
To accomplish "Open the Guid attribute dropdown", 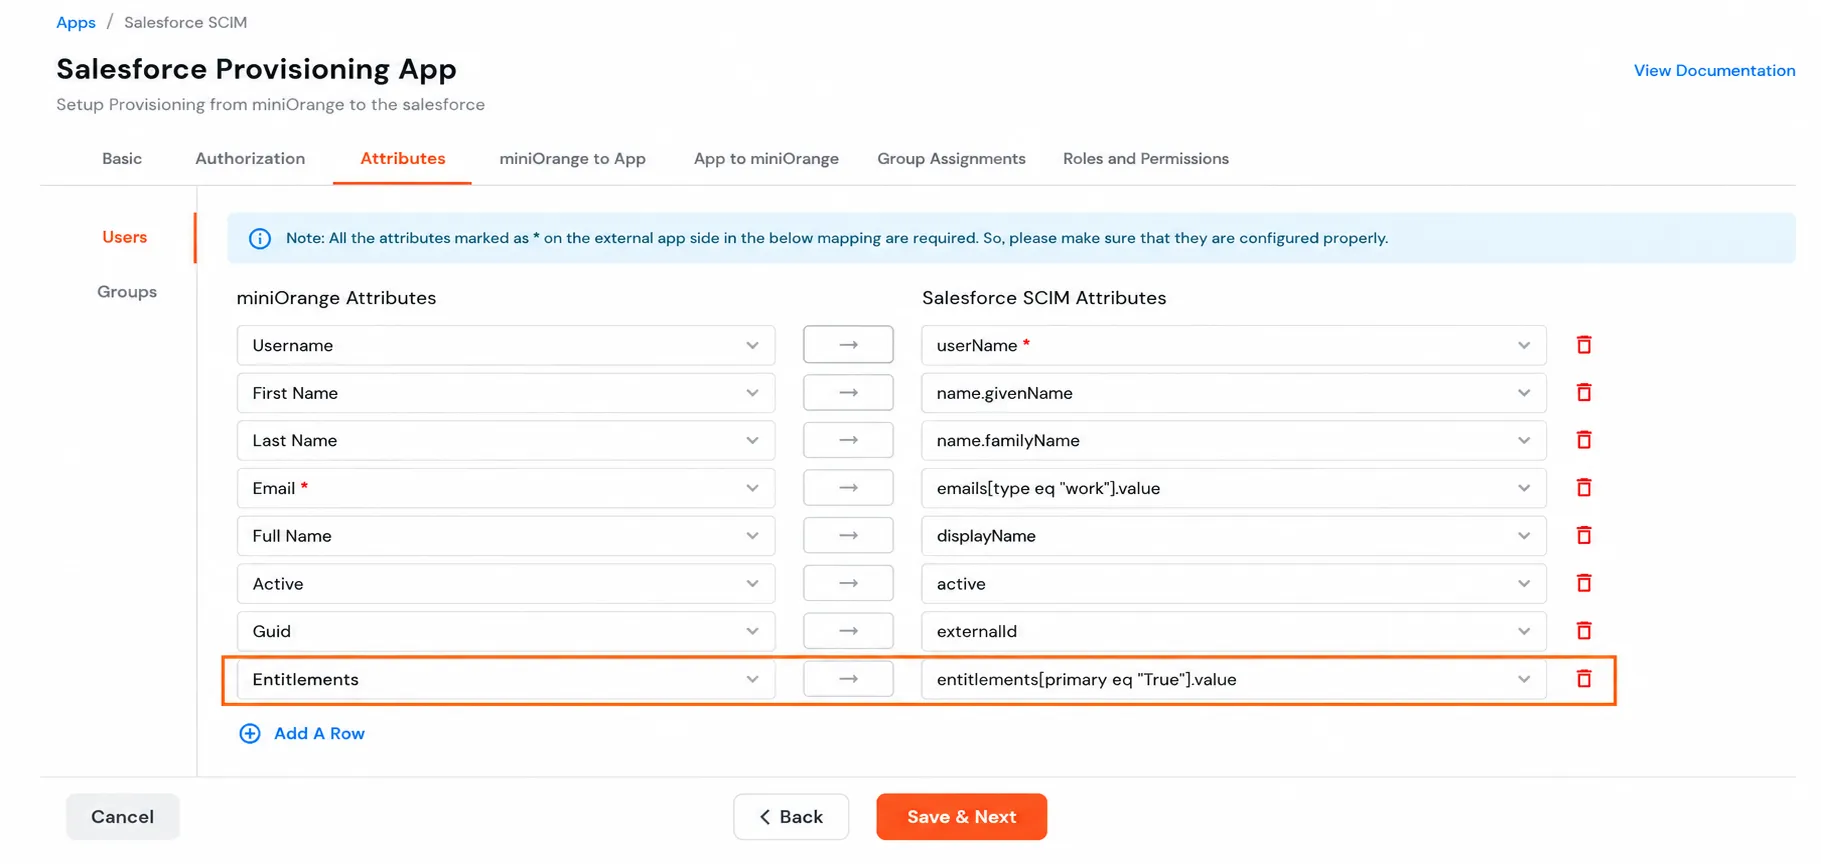I will [x=506, y=631].
